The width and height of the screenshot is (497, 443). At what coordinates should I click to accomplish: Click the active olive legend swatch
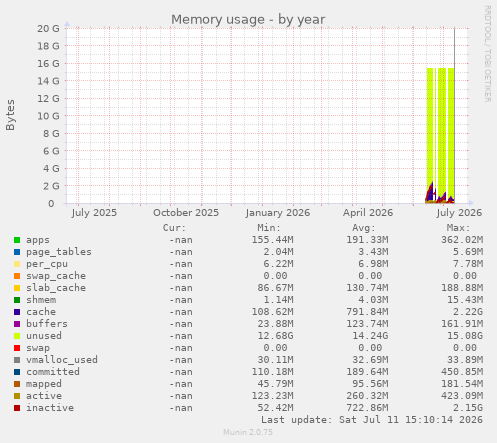17,396
